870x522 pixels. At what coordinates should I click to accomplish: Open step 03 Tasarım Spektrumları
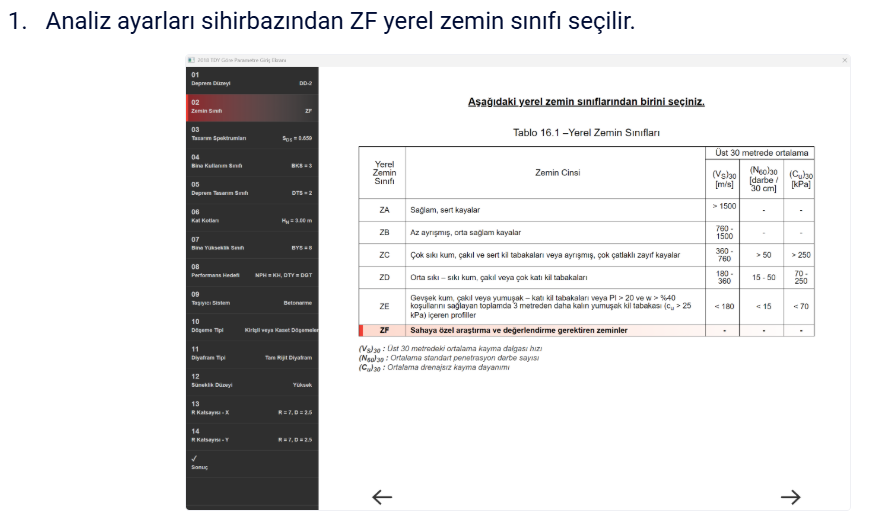click(251, 134)
